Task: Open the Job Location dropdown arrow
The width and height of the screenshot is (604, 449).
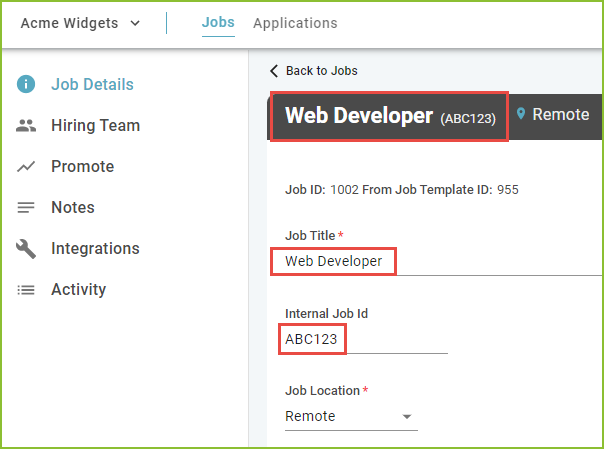Action: [407, 416]
